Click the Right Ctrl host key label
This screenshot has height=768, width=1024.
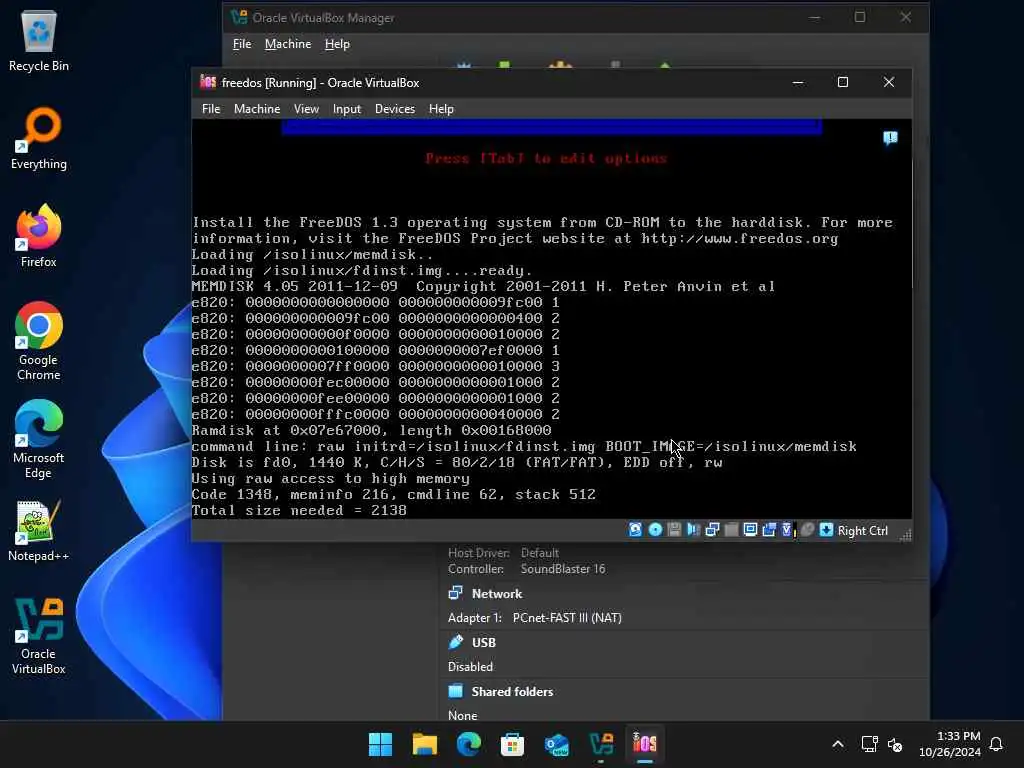click(x=863, y=531)
